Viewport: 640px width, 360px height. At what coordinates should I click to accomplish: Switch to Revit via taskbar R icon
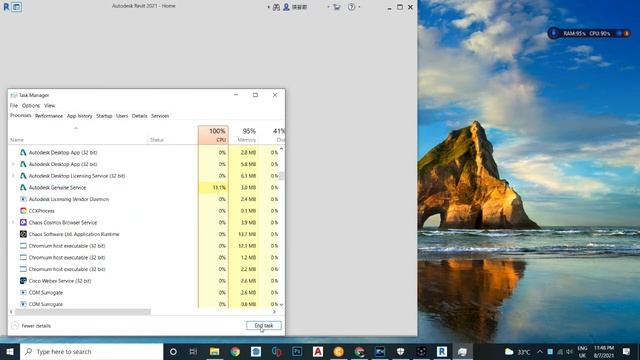442,351
